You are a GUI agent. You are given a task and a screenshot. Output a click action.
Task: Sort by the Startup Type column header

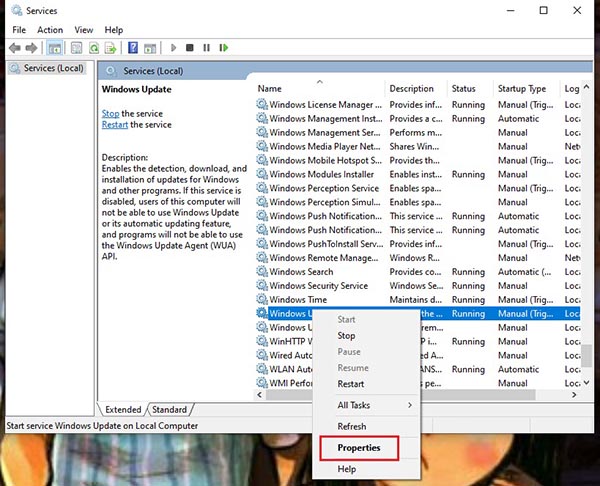(526, 89)
